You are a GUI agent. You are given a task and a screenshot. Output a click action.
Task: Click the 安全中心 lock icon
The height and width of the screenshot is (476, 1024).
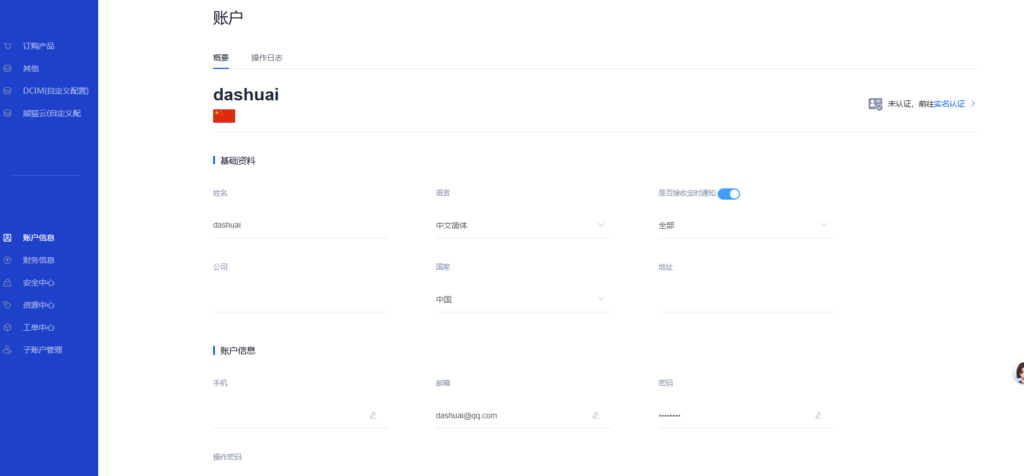(7, 283)
